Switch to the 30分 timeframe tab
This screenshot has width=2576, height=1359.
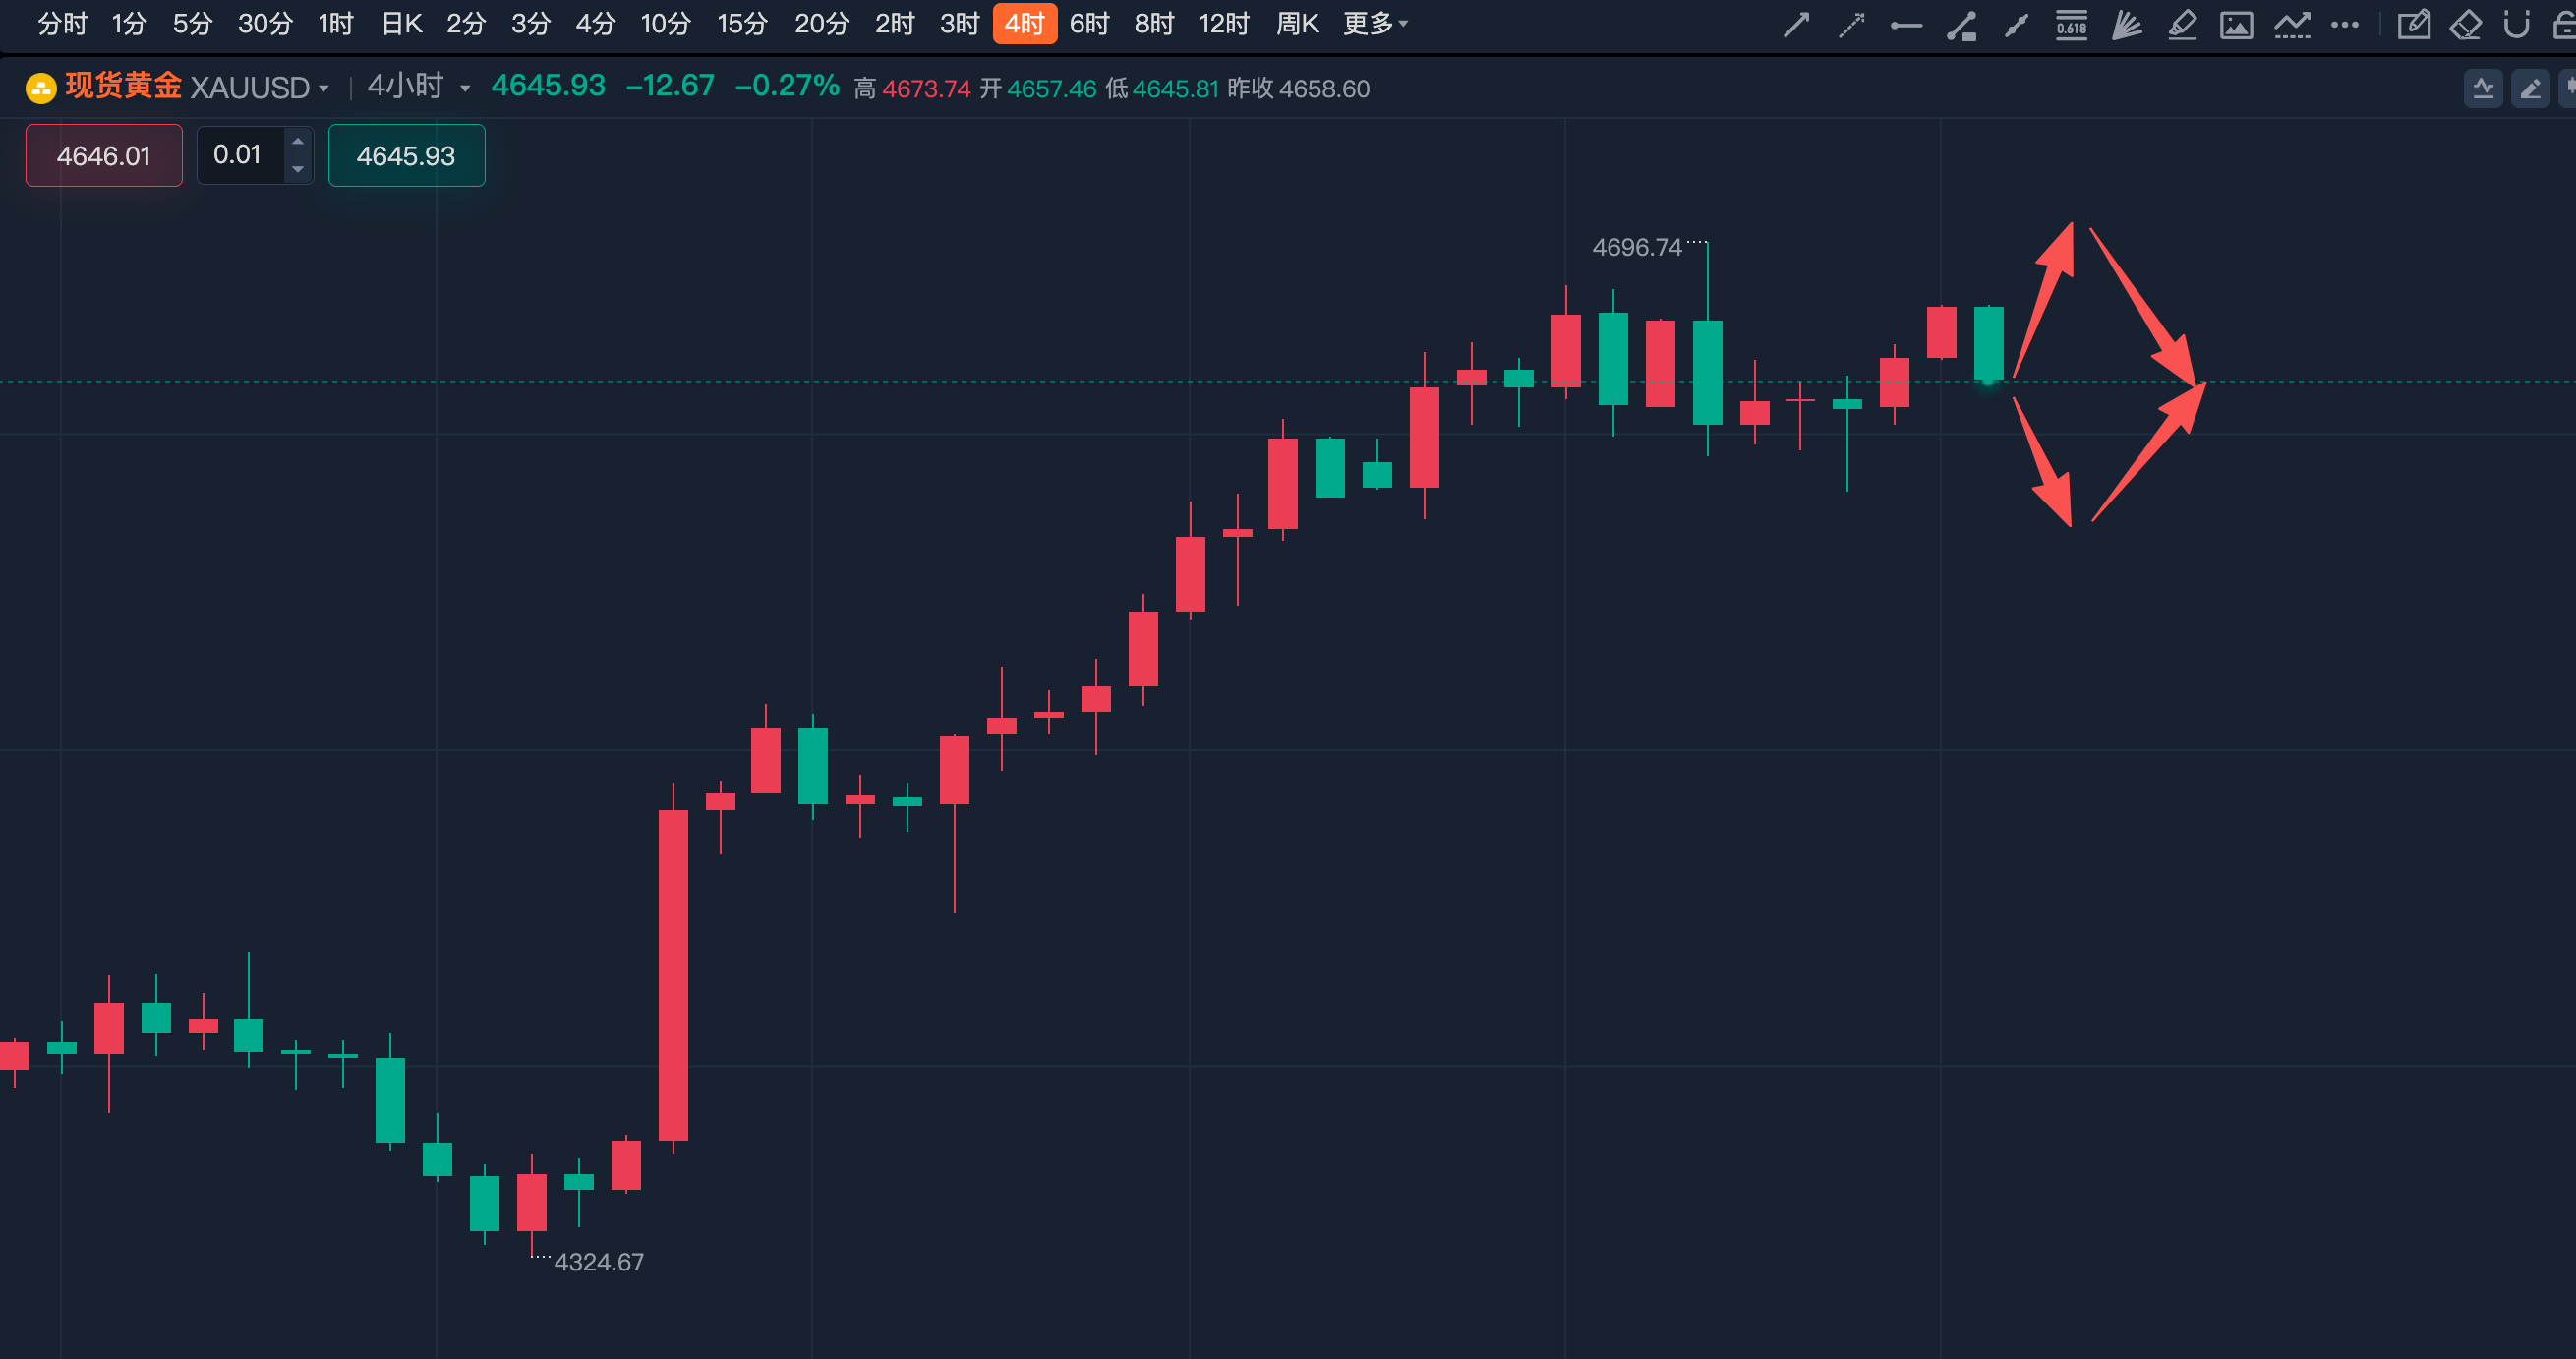pos(265,23)
